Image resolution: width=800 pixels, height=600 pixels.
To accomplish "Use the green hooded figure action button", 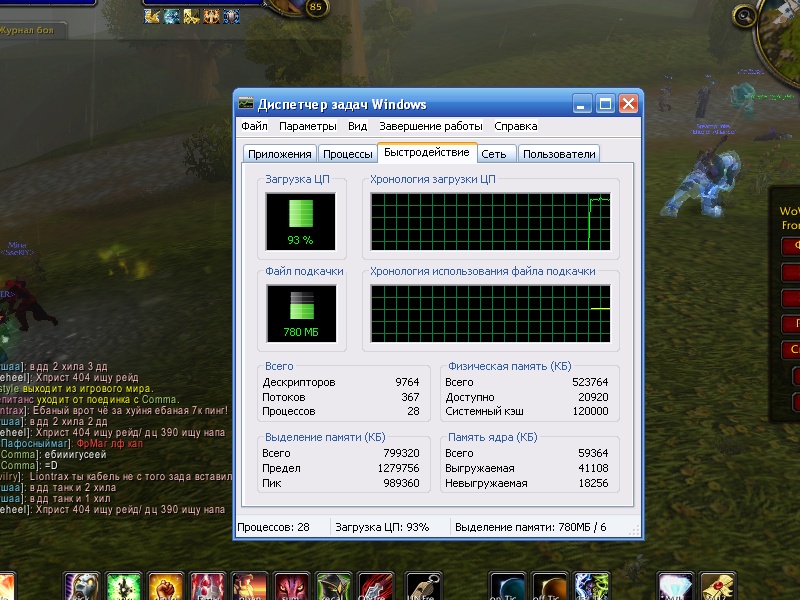I will [x=333, y=587].
